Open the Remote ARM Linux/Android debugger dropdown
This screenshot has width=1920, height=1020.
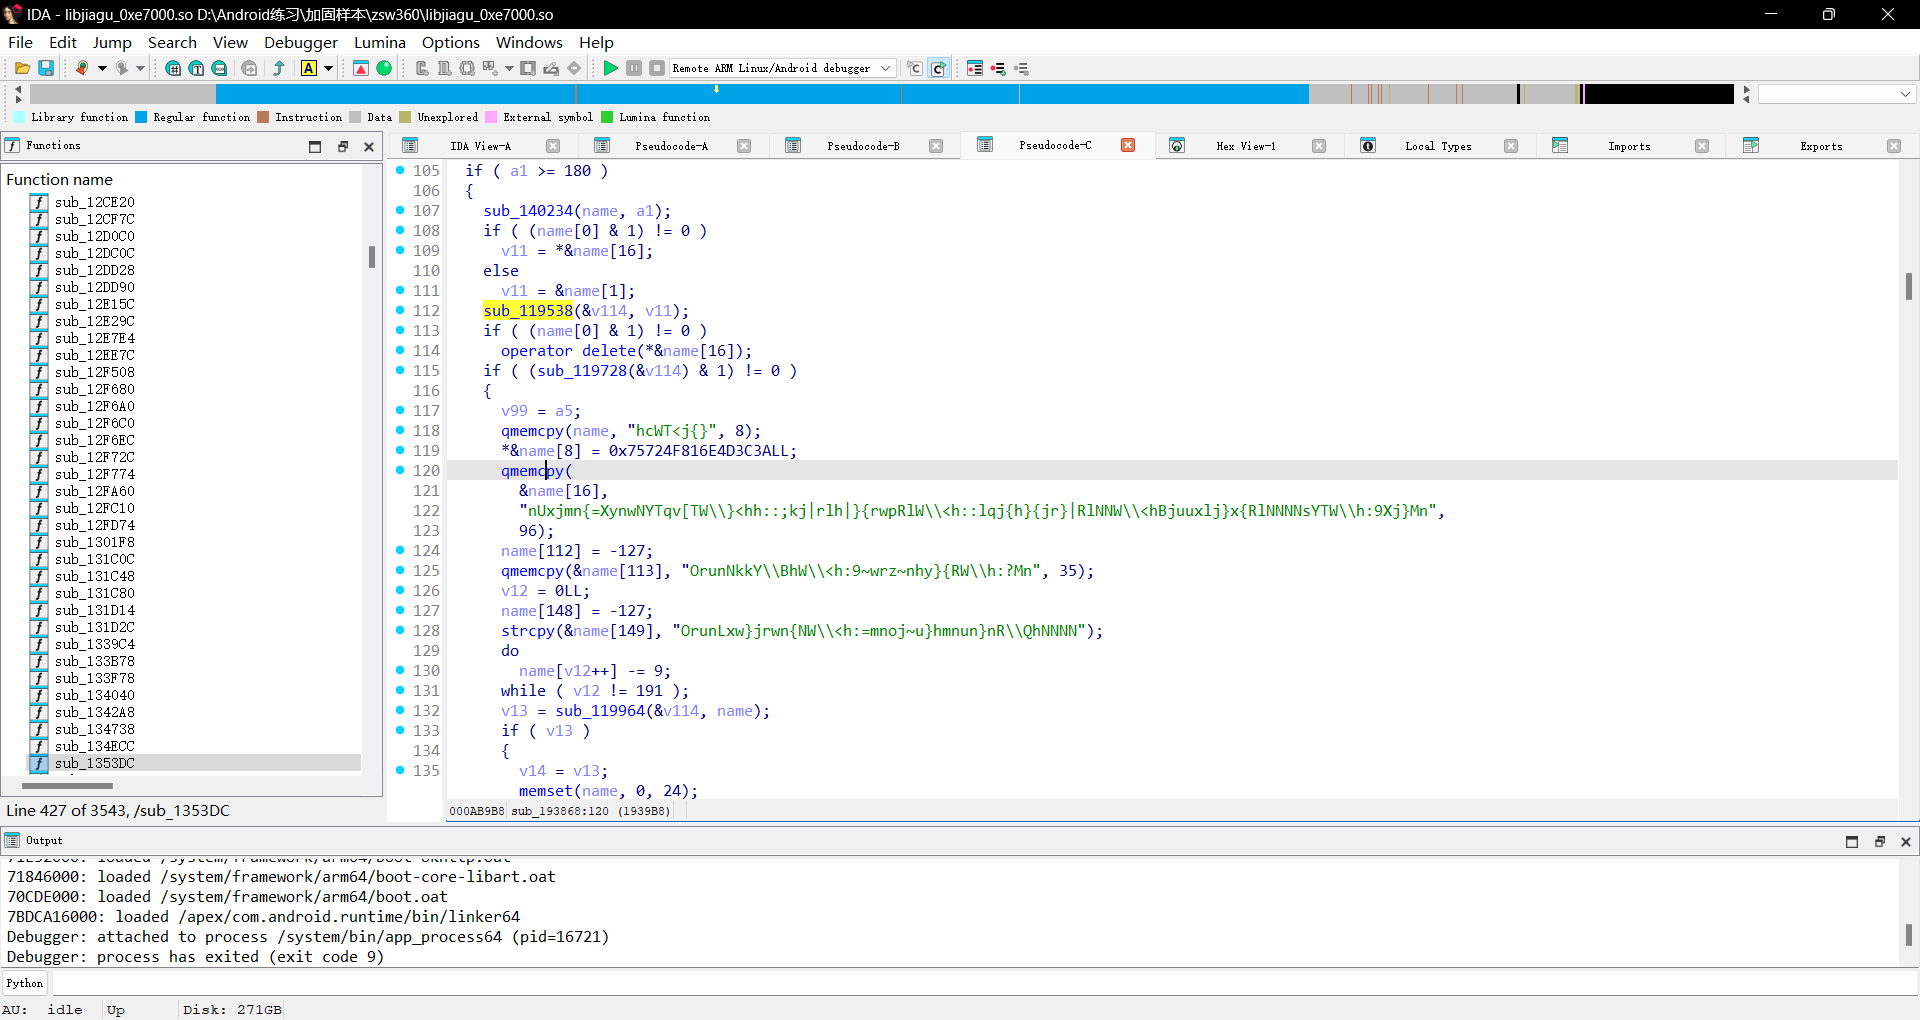pos(782,68)
